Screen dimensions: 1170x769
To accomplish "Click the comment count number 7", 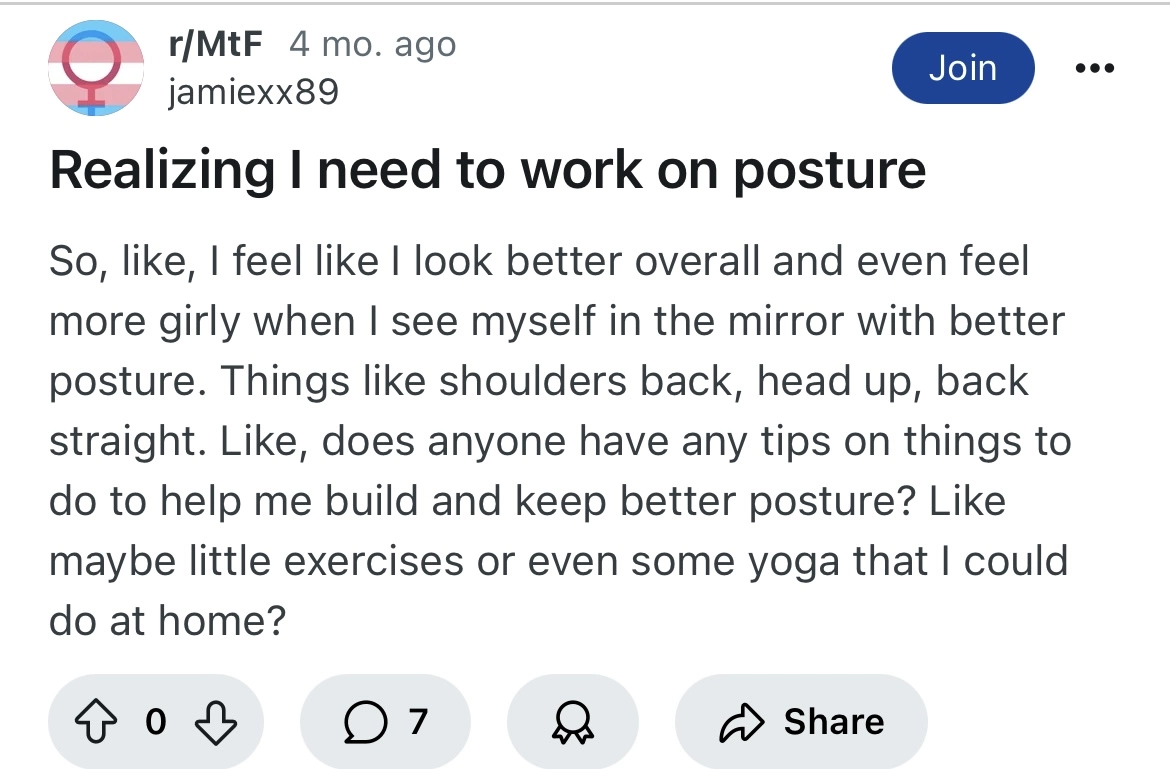I will (418, 721).
